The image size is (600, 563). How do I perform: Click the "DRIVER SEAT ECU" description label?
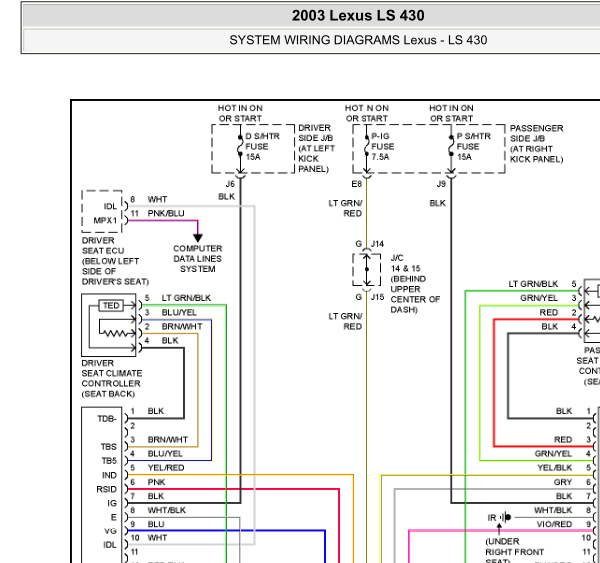pyautogui.click(x=115, y=261)
